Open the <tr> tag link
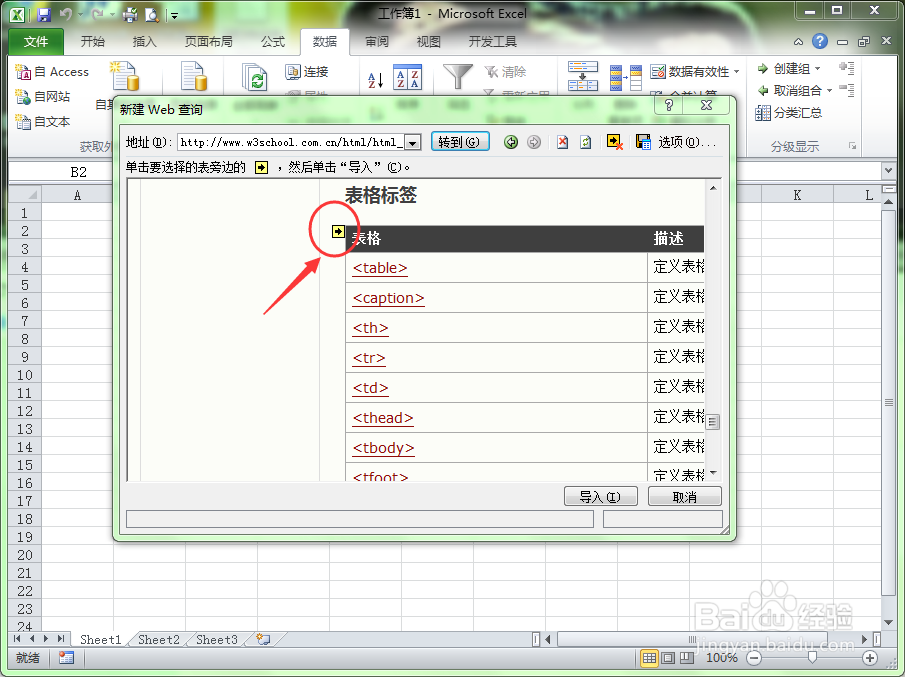The image size is (905, 677). coord(369,358)
